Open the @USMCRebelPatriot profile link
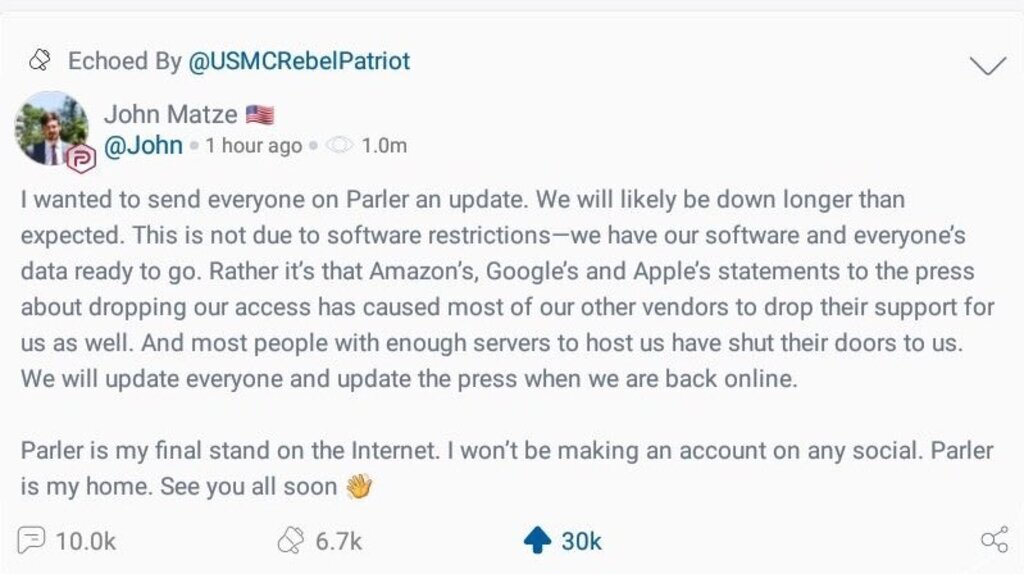This screenshot has height=574, width=1024. tap(299, 61)
